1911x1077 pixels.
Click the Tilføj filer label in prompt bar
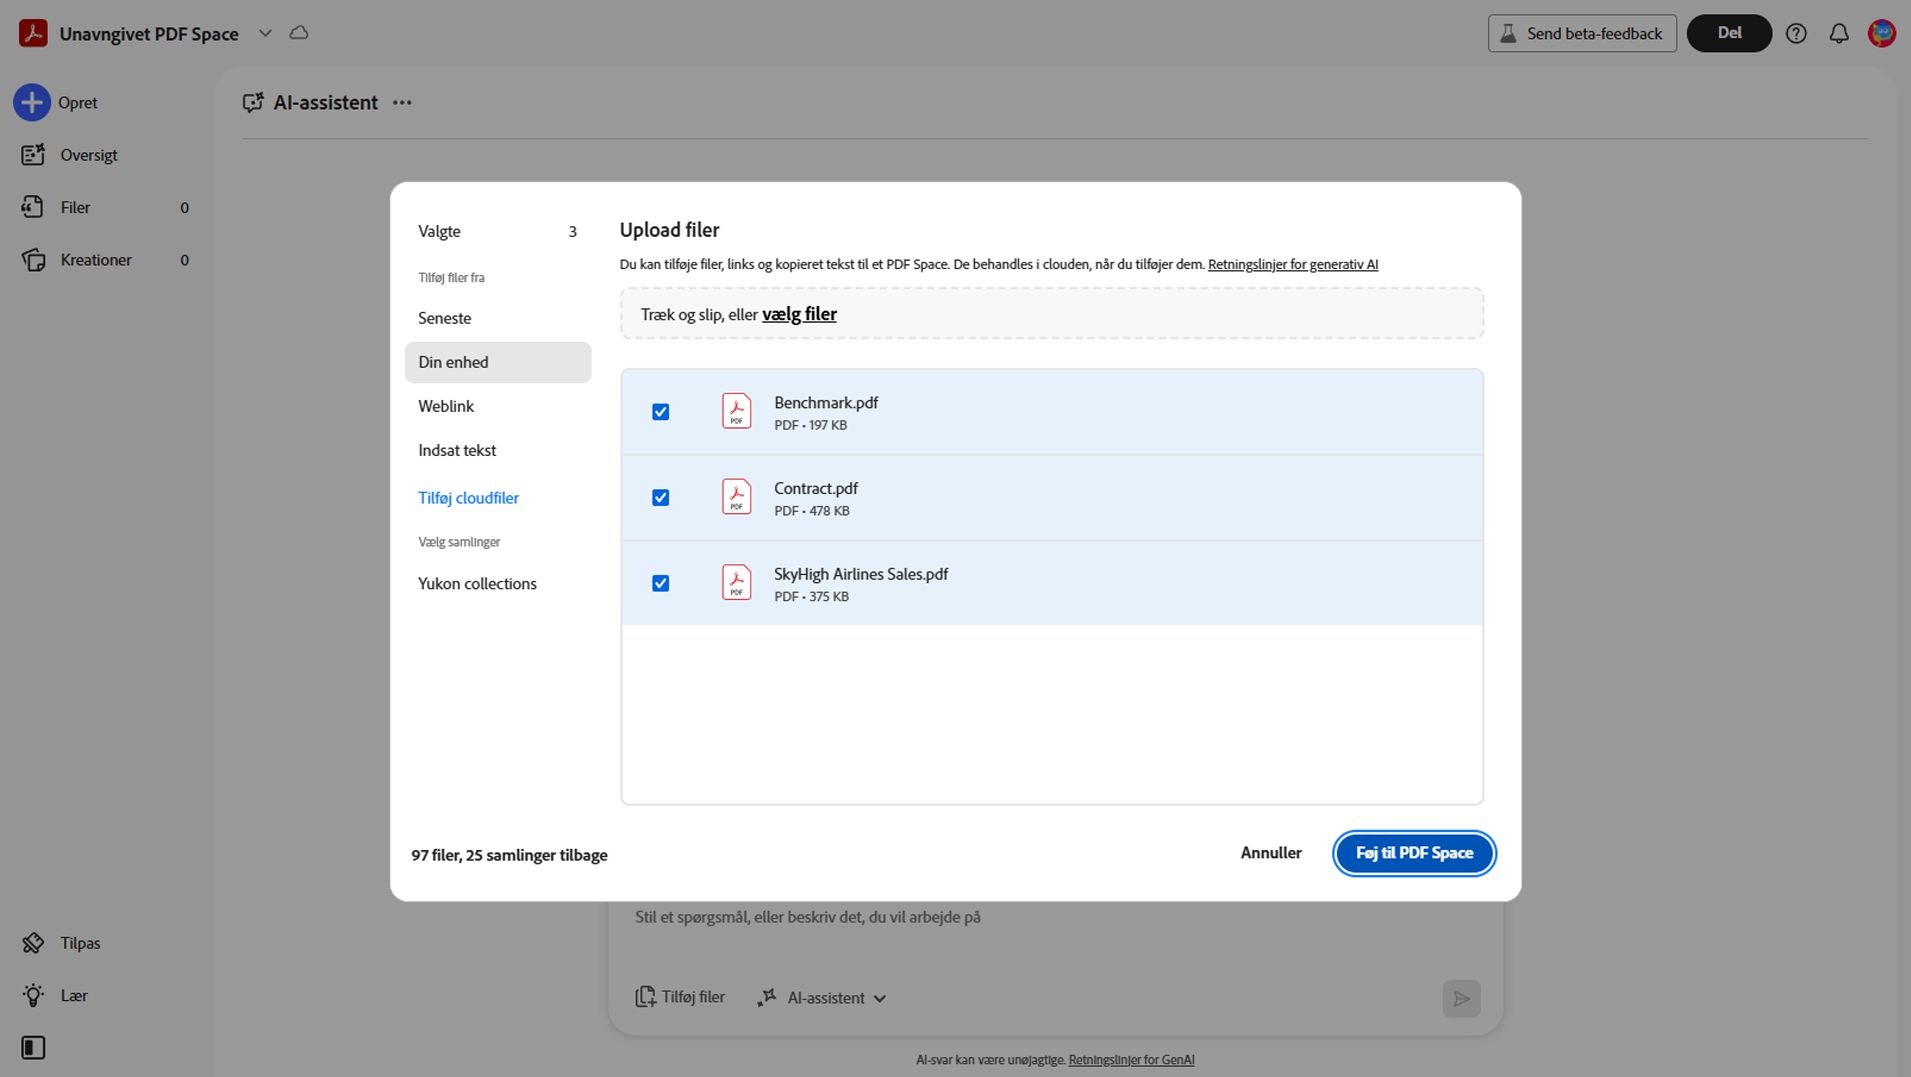coord(693,997)
